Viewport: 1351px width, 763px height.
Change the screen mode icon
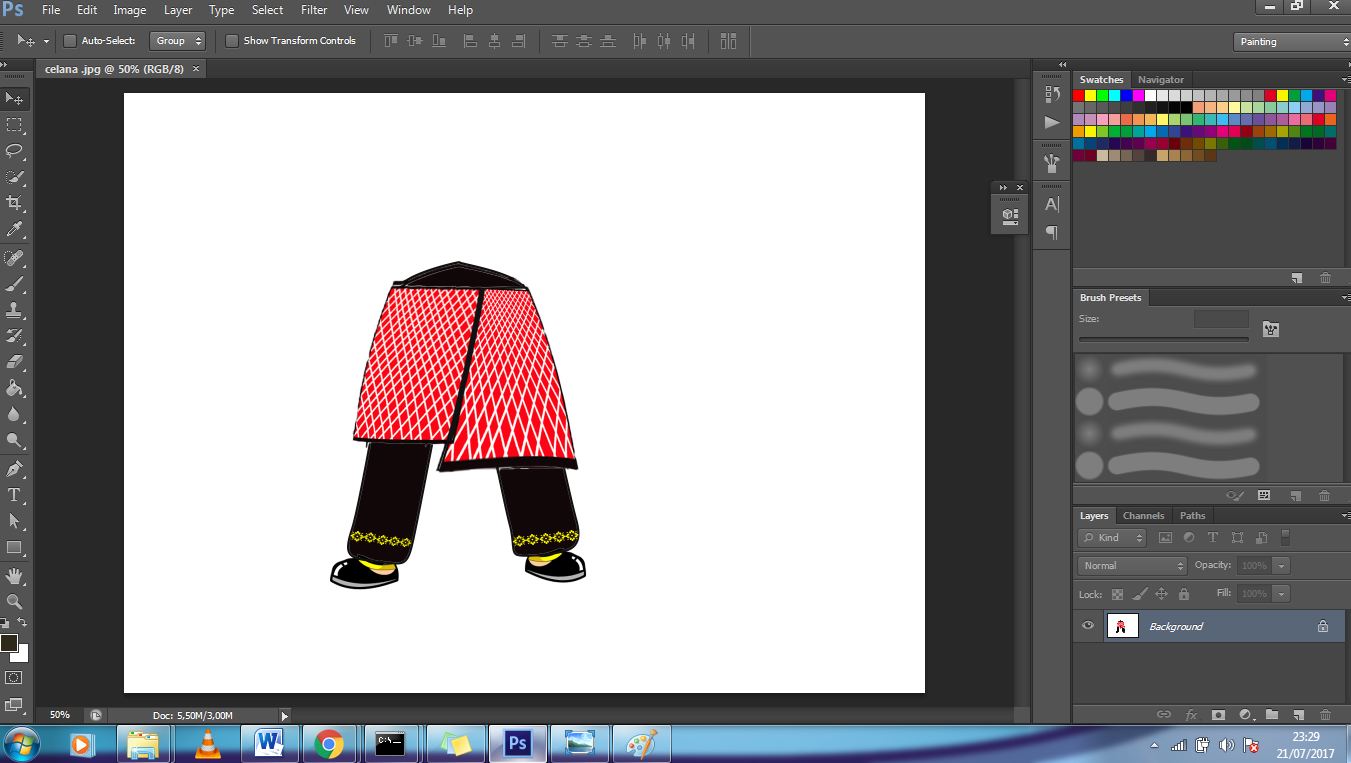click(x=14, y=705)
